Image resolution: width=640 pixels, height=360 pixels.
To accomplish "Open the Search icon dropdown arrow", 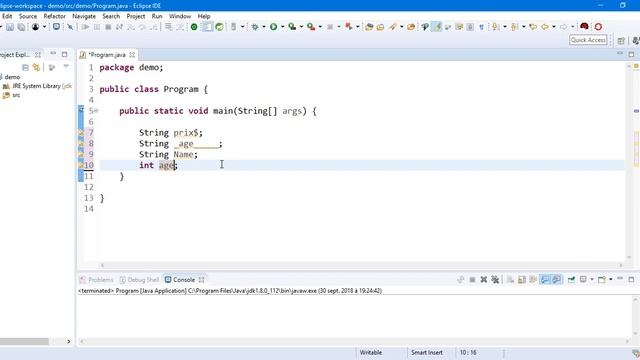I will pyautogui.click(x=402, y=27).
